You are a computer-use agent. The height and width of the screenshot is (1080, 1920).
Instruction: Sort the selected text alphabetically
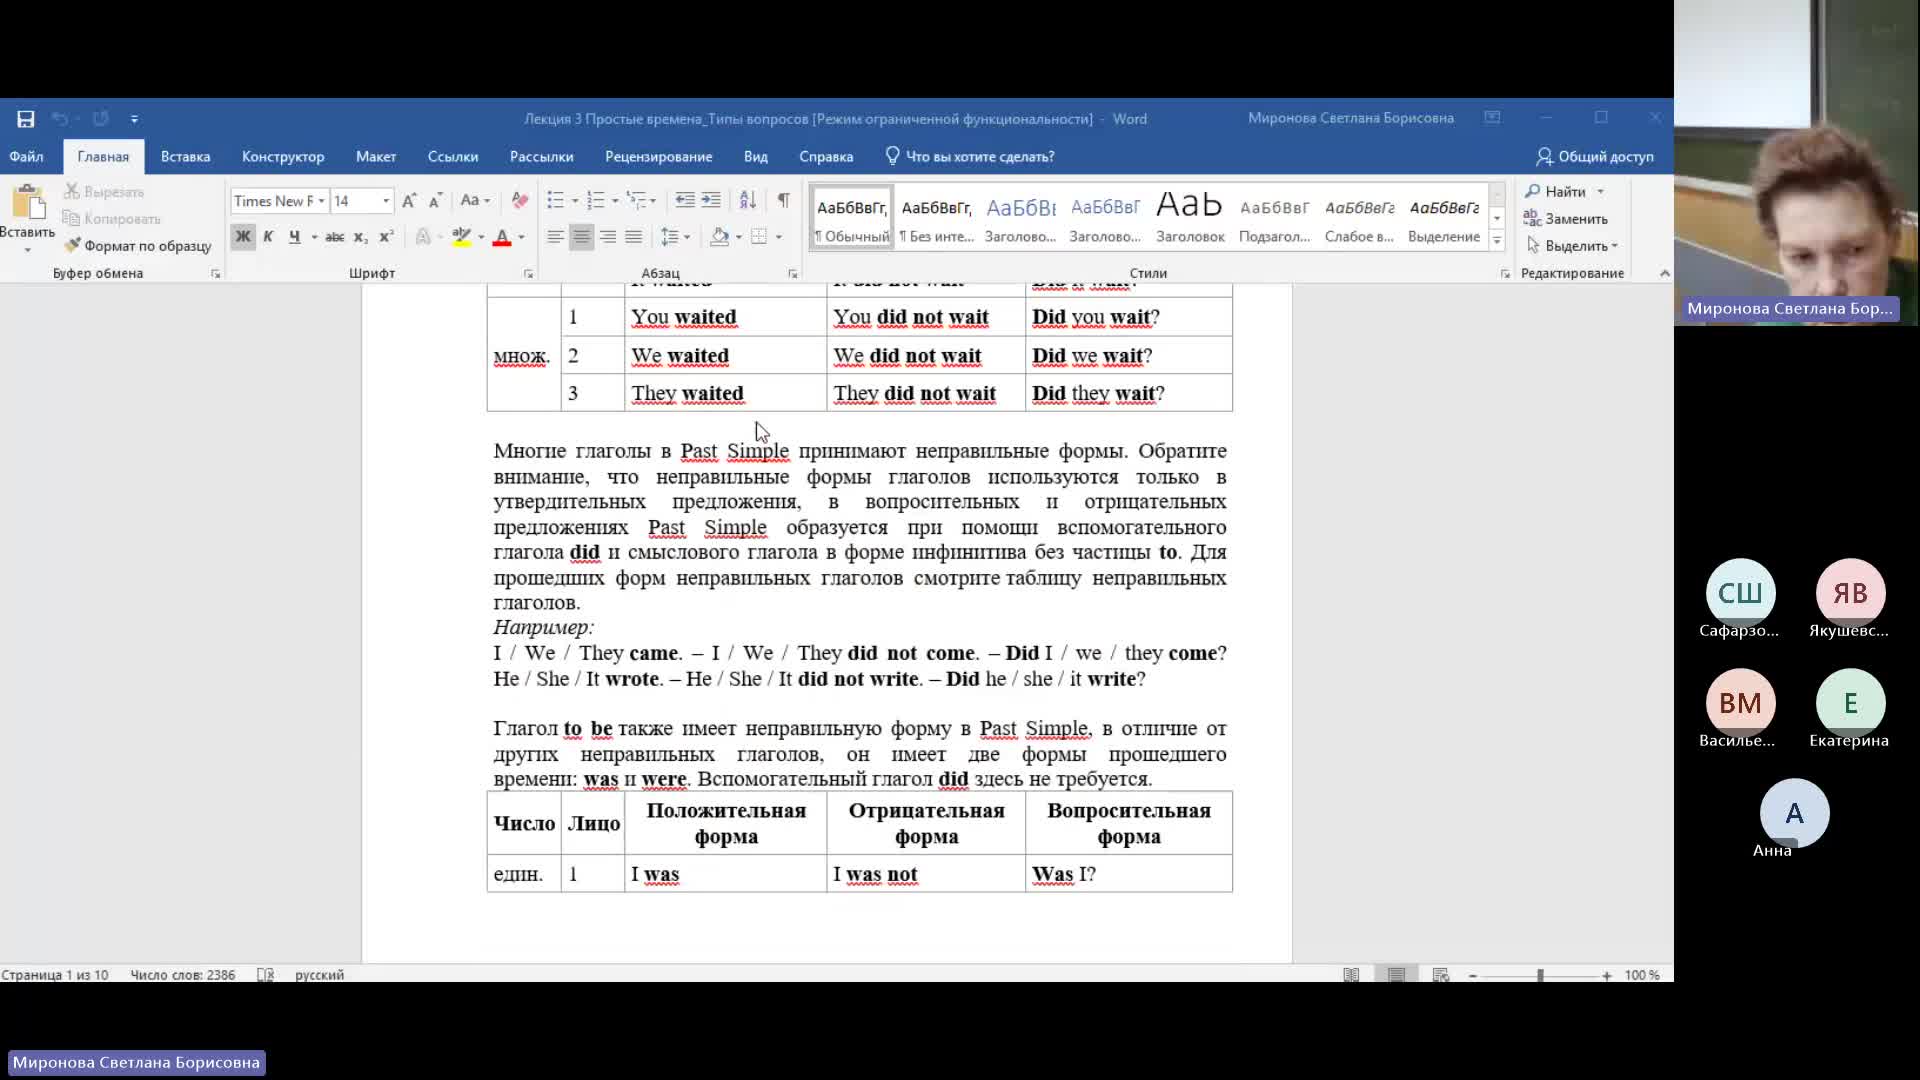point(748,201)
